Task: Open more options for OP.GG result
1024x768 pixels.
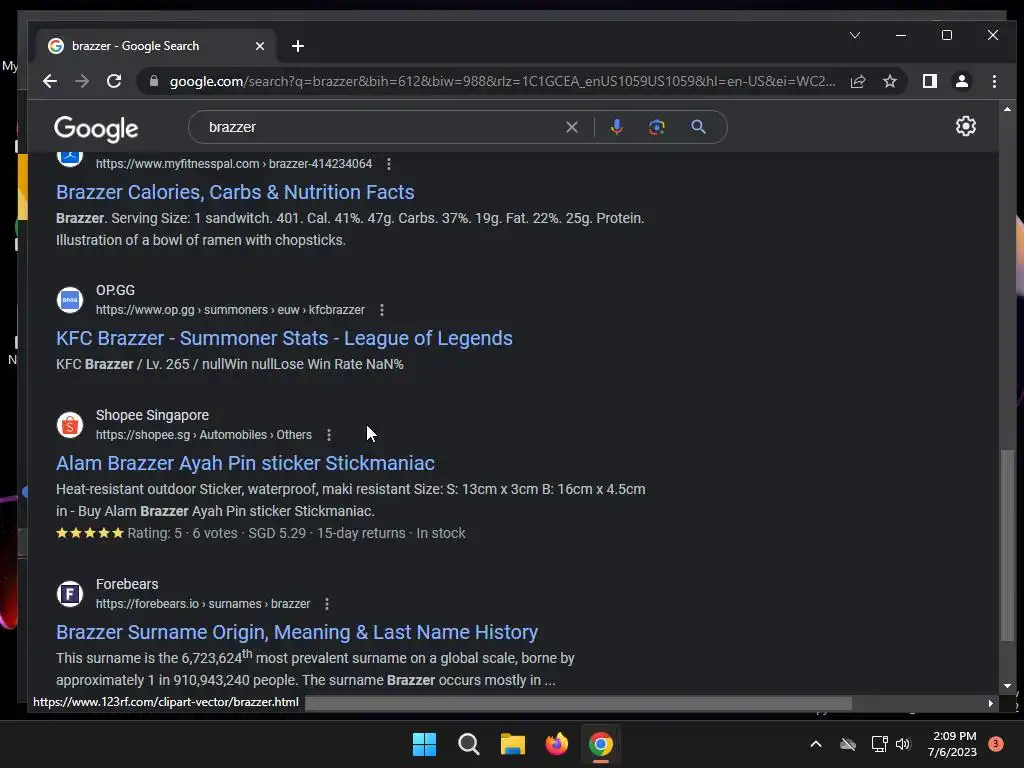Action: click(382, 310)
